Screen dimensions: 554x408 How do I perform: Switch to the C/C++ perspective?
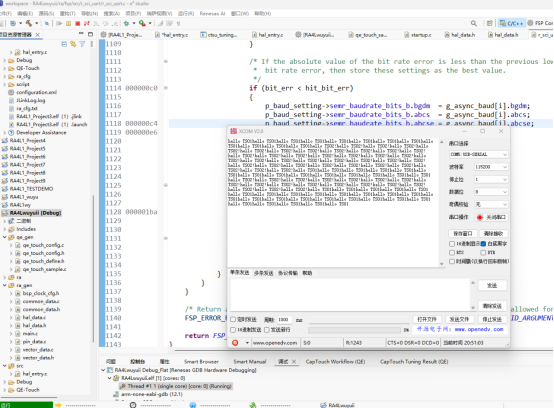click(511, 23)
